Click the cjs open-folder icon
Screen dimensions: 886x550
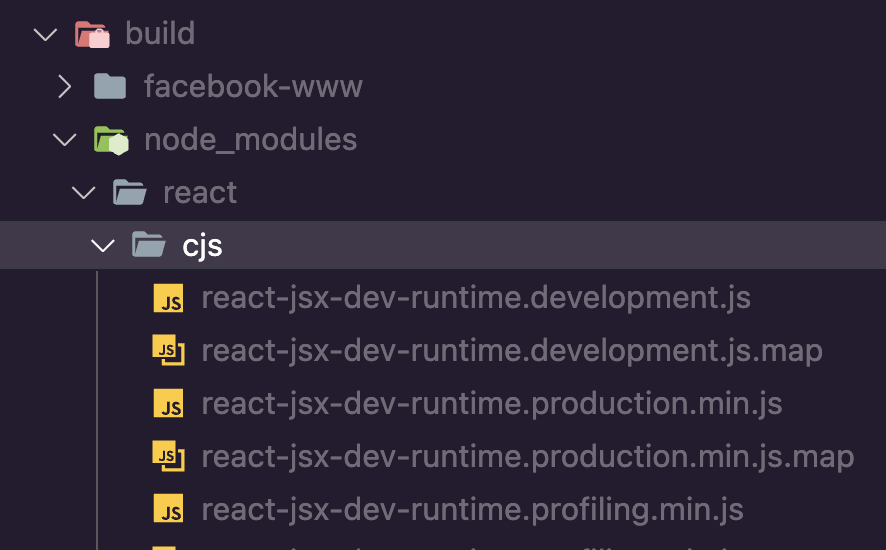pyautogui.click(x=149, y=245)
